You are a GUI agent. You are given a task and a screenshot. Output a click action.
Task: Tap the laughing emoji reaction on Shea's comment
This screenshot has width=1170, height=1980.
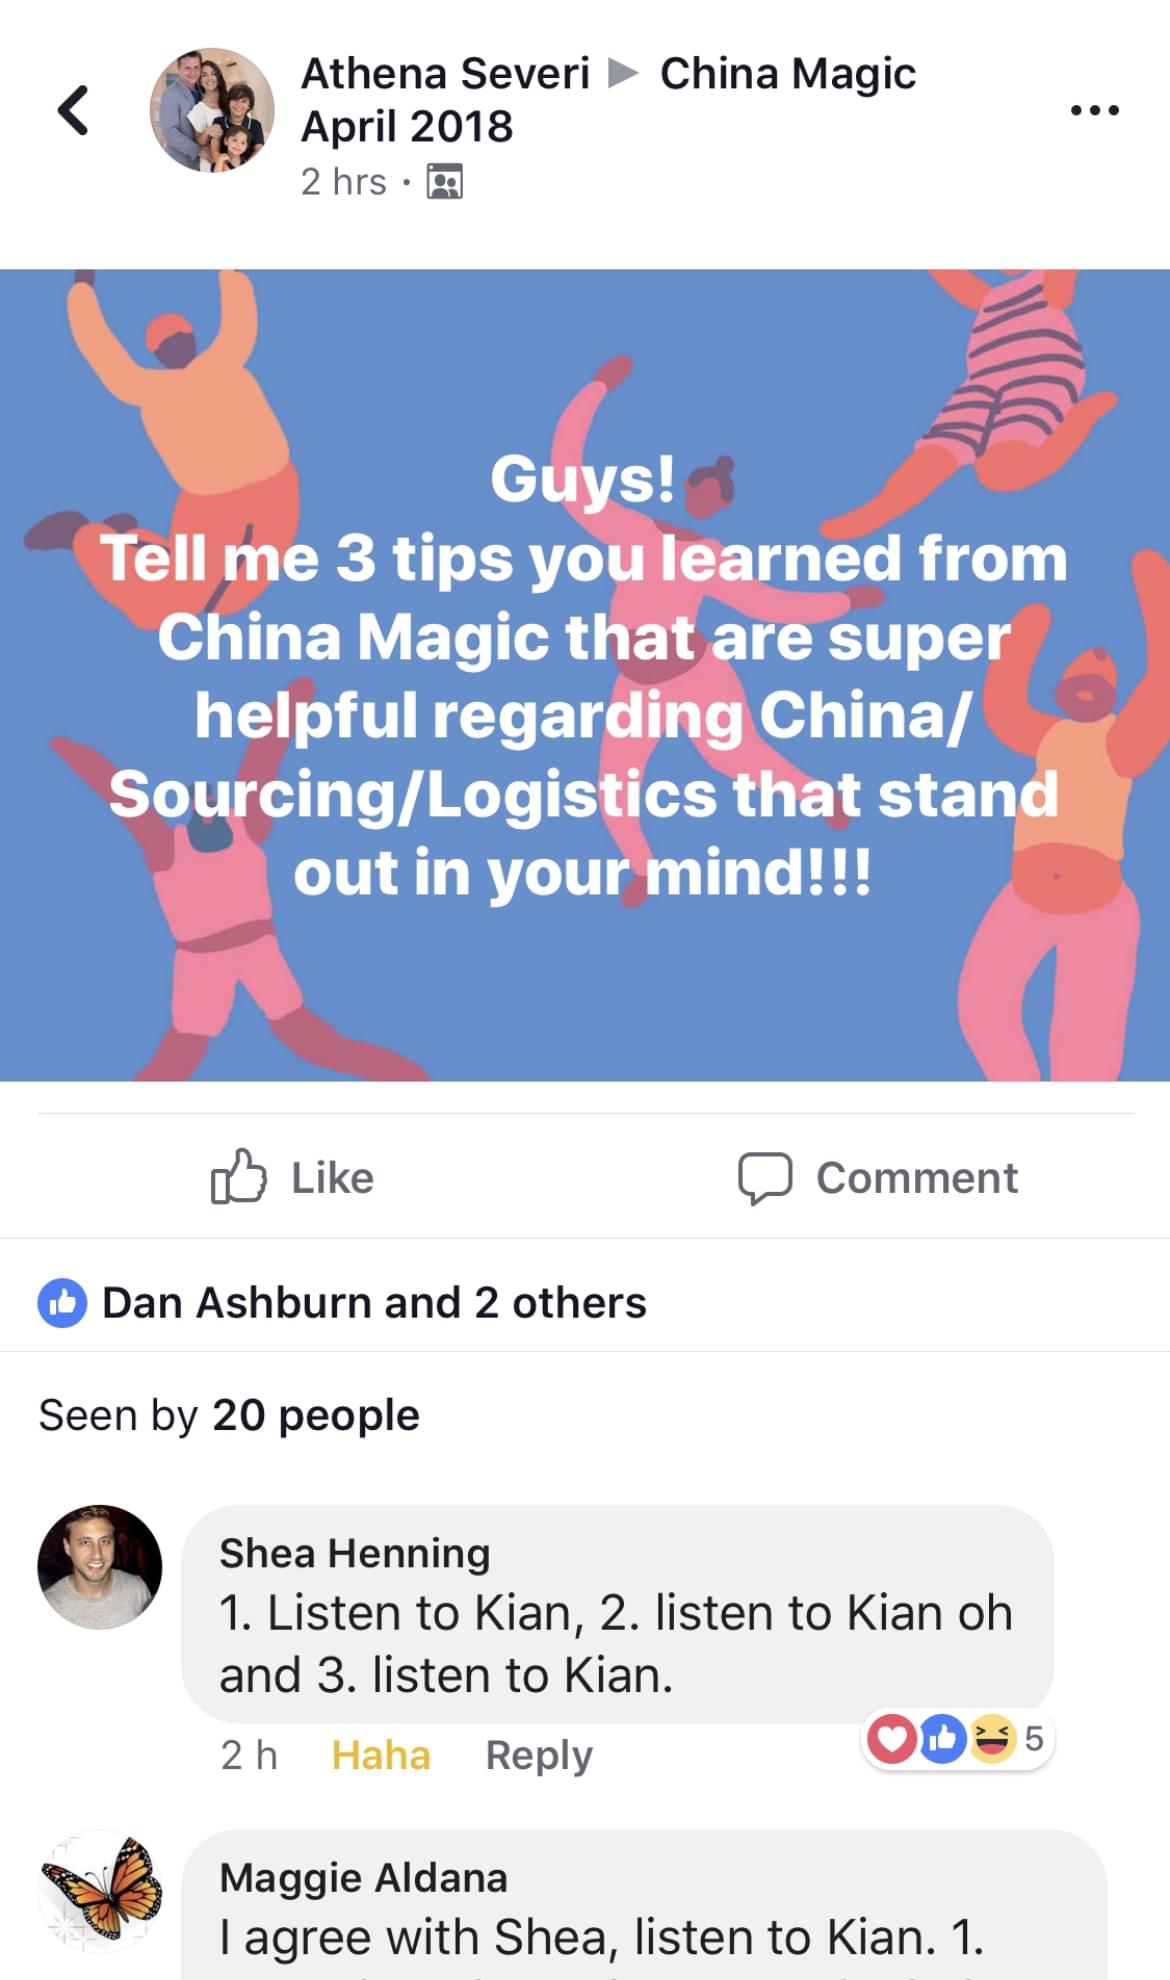coord(992,1738)
